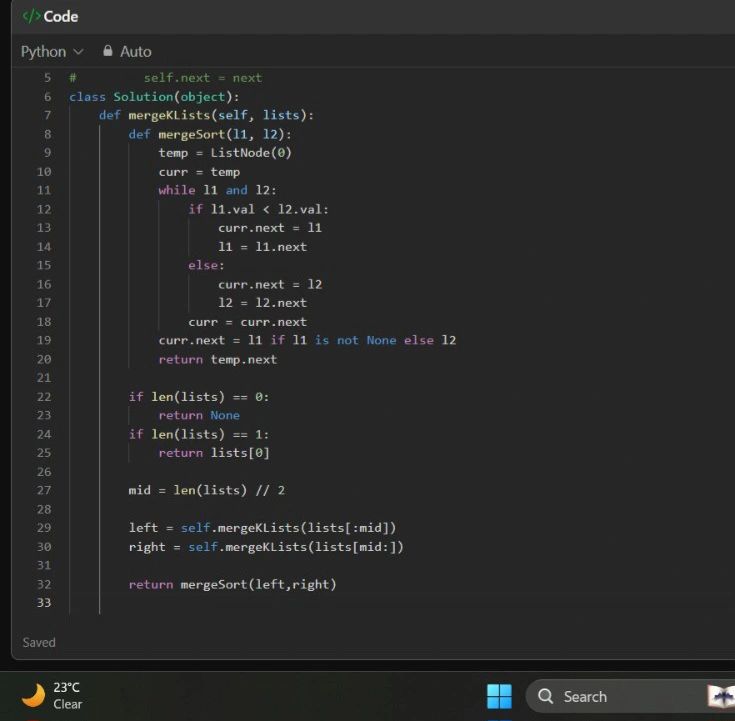Open the weather widget showing 23°C

pos(52,696)
